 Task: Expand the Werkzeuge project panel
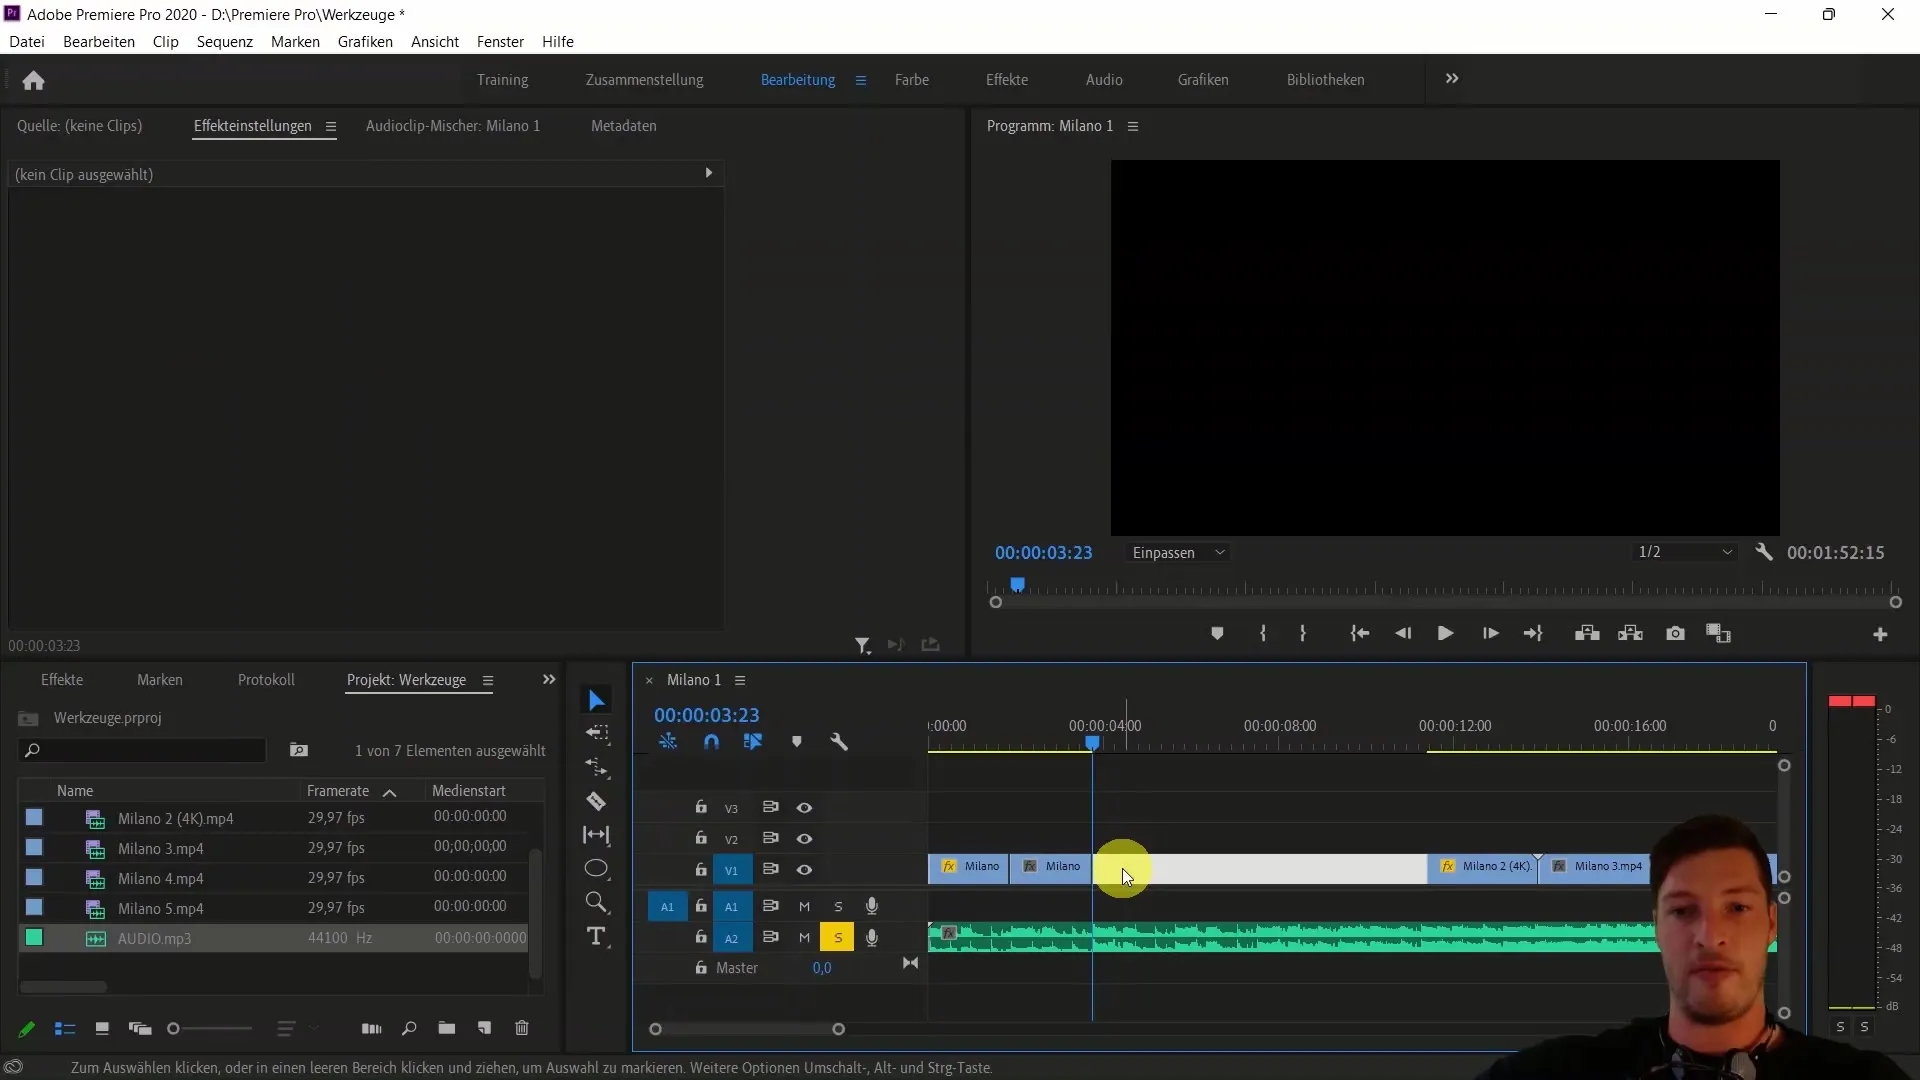coord(549,678)
